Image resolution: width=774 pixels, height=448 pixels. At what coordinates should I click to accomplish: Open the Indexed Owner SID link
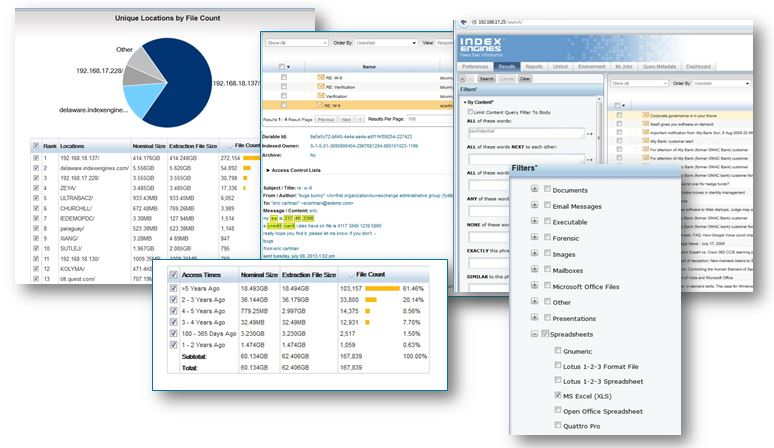click(364, 146)
